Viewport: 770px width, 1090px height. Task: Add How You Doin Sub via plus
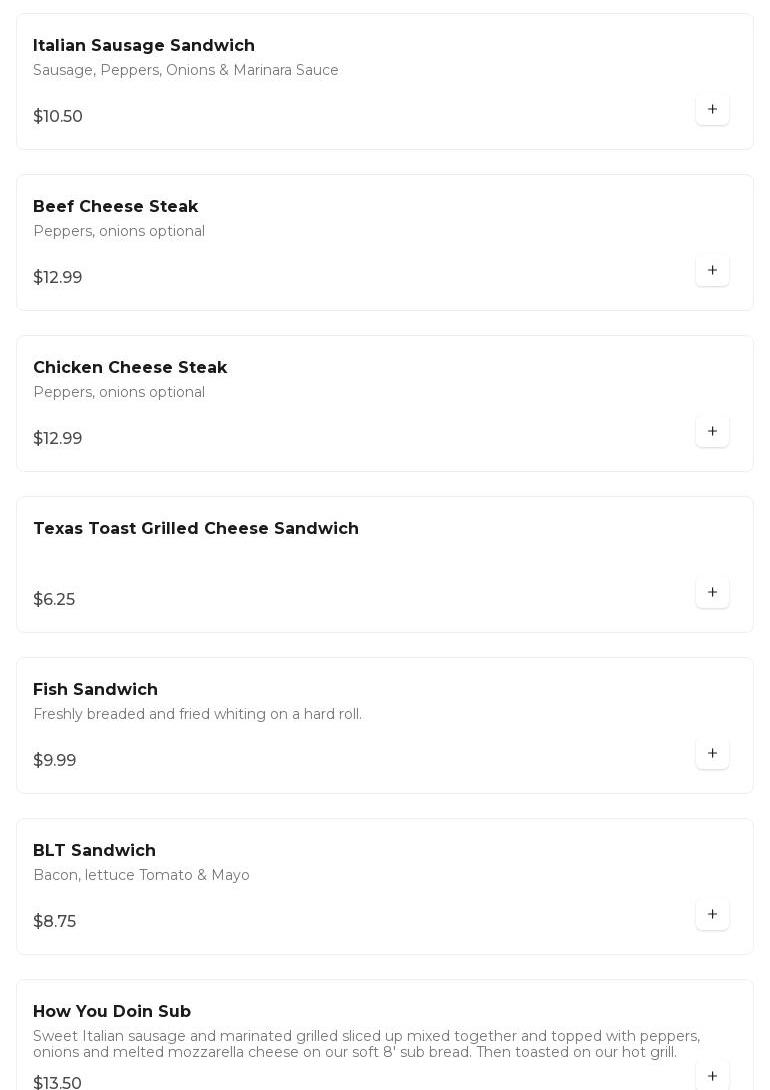point(712,1075)
